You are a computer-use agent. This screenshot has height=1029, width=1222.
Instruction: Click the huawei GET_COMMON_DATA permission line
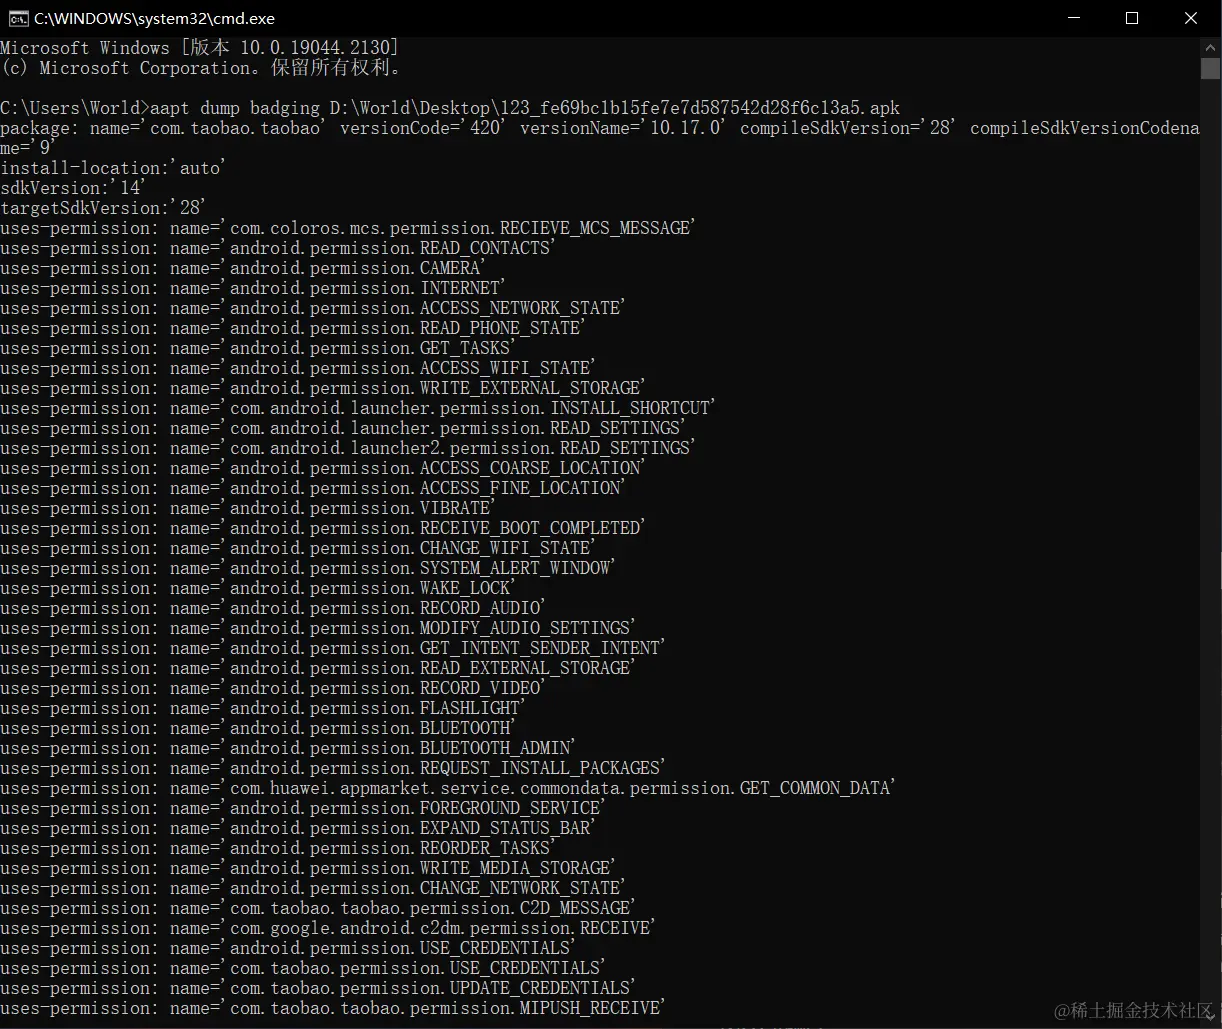[x=448, y=788]
